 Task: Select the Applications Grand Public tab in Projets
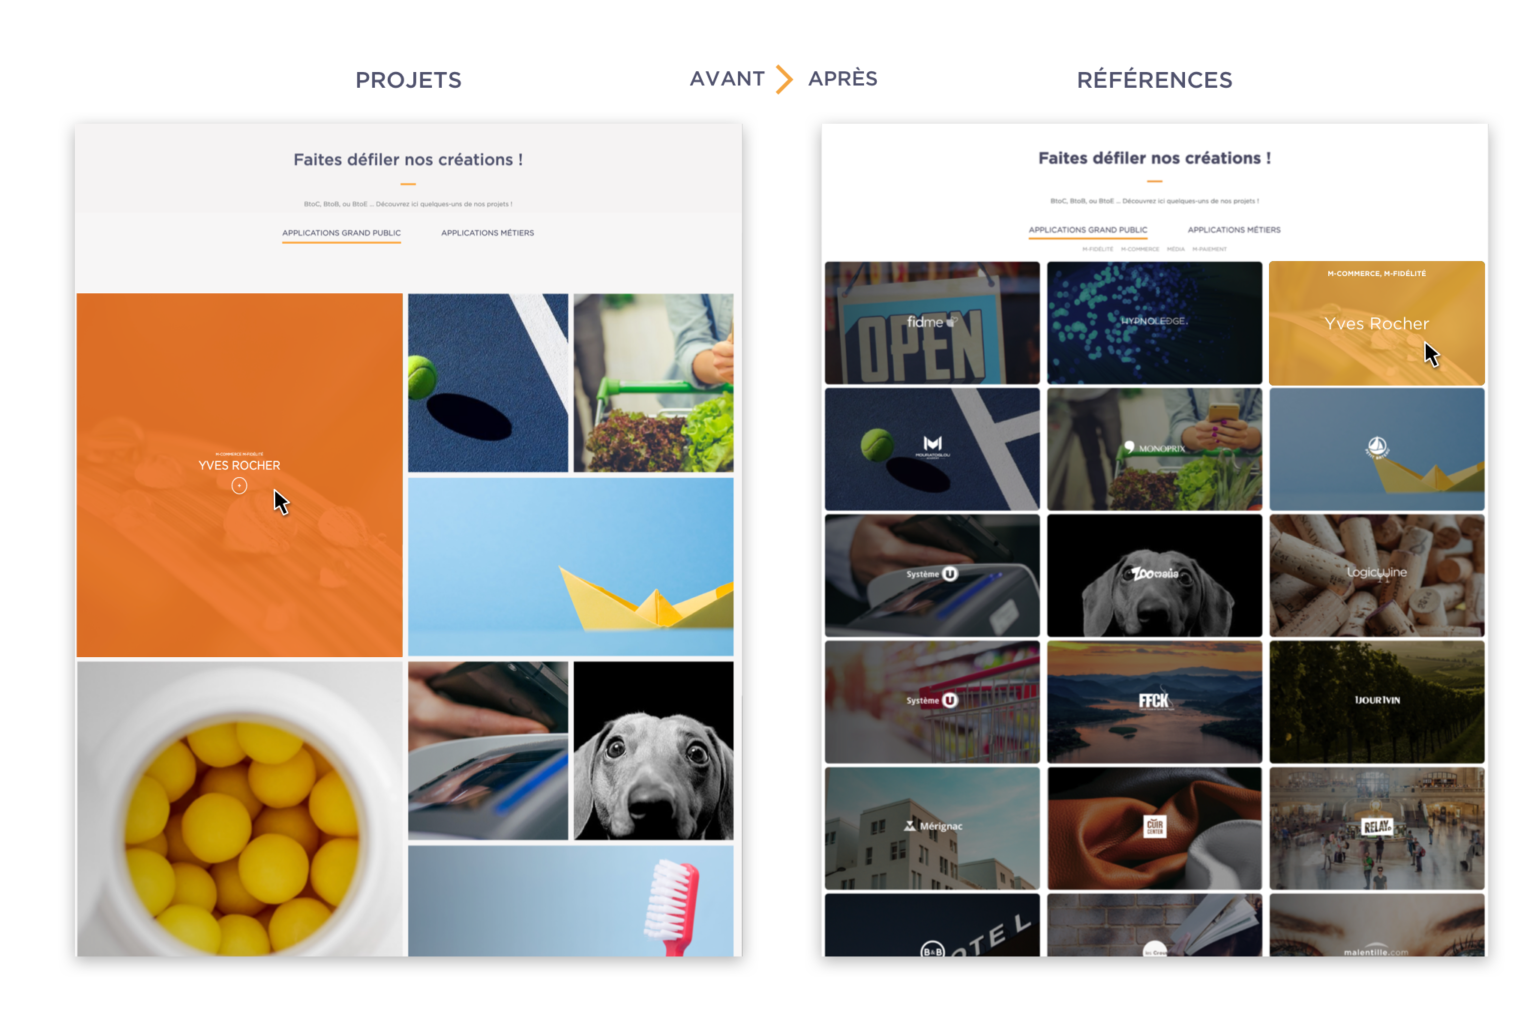click(341, 233)
